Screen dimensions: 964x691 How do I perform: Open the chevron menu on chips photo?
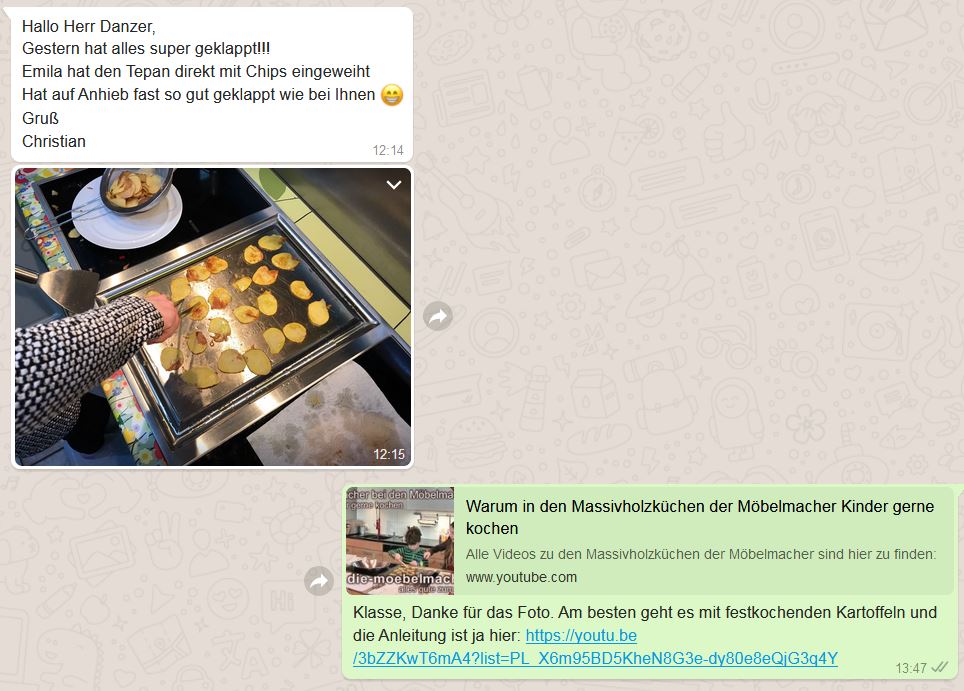tap(393, 184)
